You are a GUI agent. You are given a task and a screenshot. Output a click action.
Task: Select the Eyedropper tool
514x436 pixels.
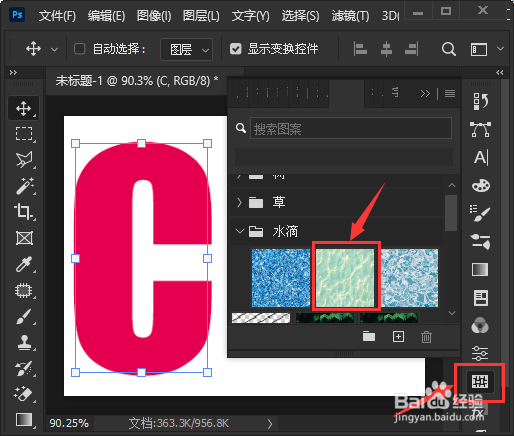pyautogui.click(x=24, y=264)
